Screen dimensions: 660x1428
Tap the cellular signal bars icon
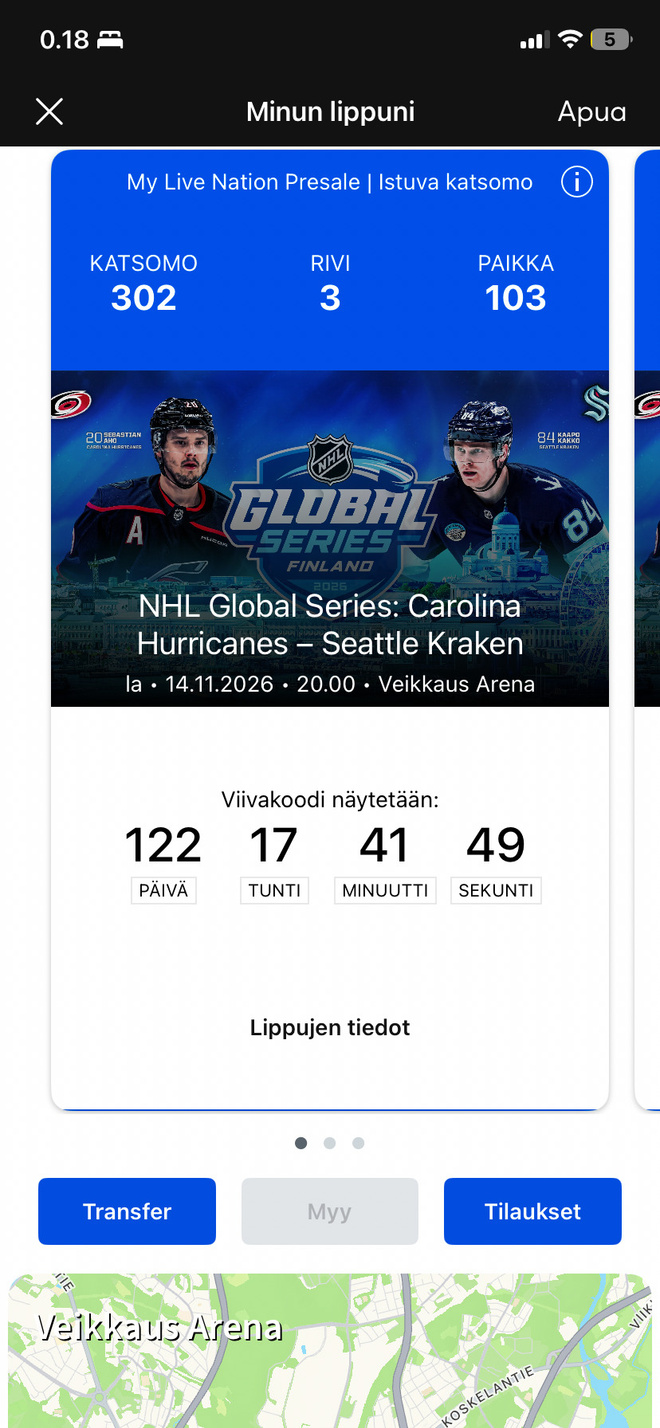[x=534, y=41]
